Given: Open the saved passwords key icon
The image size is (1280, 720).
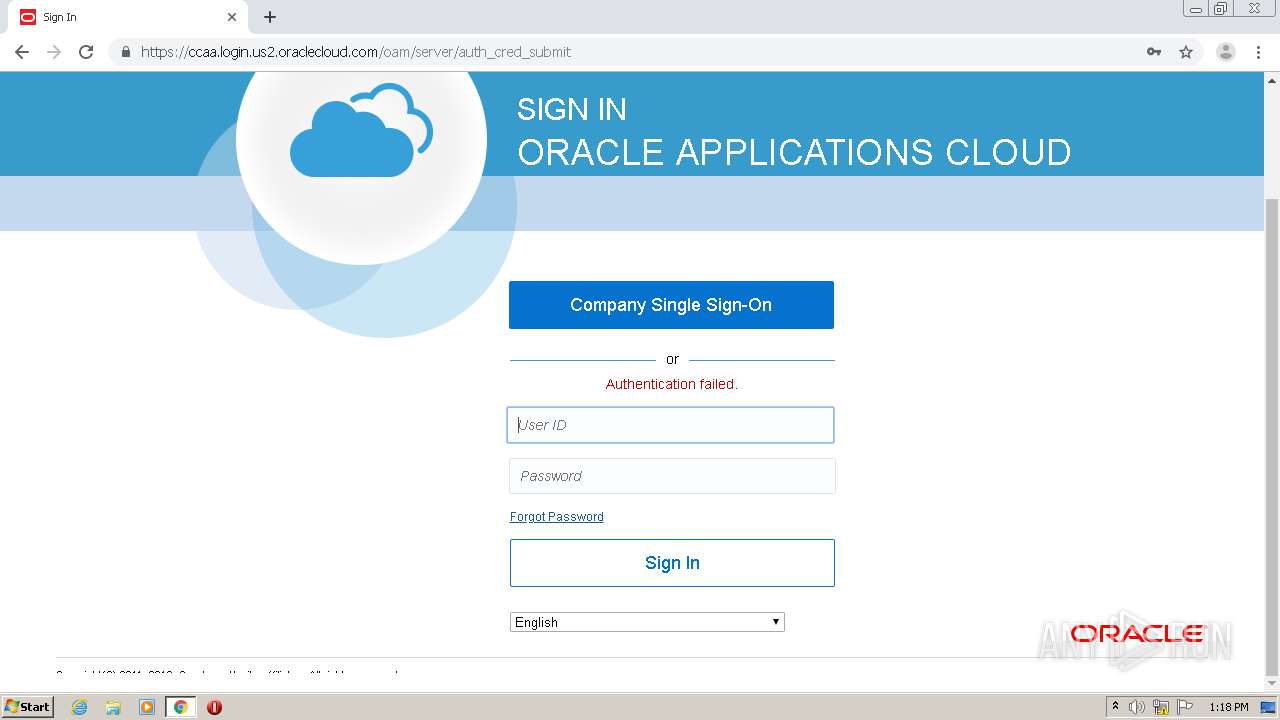Looking at the screenshot, I should 1154,52.
